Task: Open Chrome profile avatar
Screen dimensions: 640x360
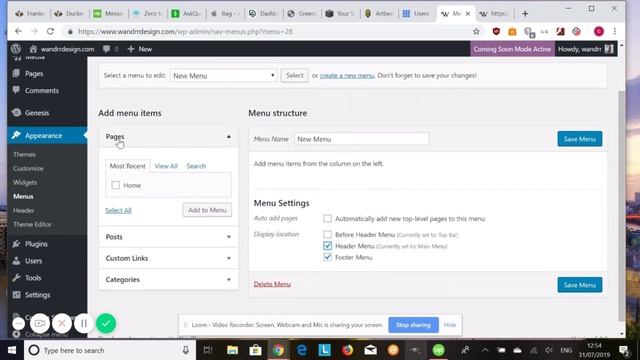Action: coord(599,31)
